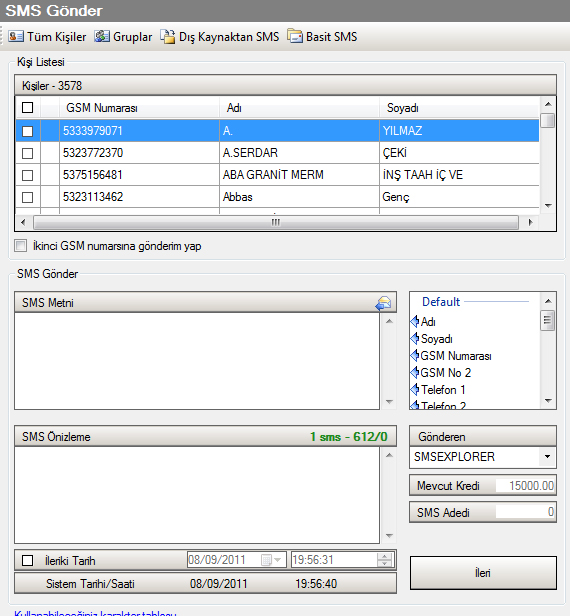Increment the scheduled time spinner

coord(384,556)
